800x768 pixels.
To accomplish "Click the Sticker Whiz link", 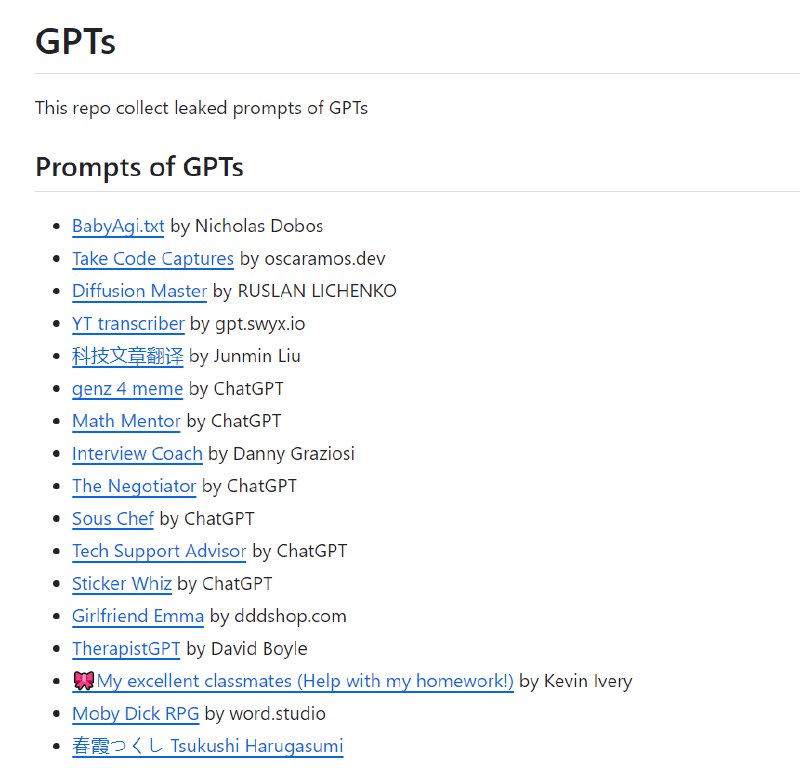I will coord(122,584).
